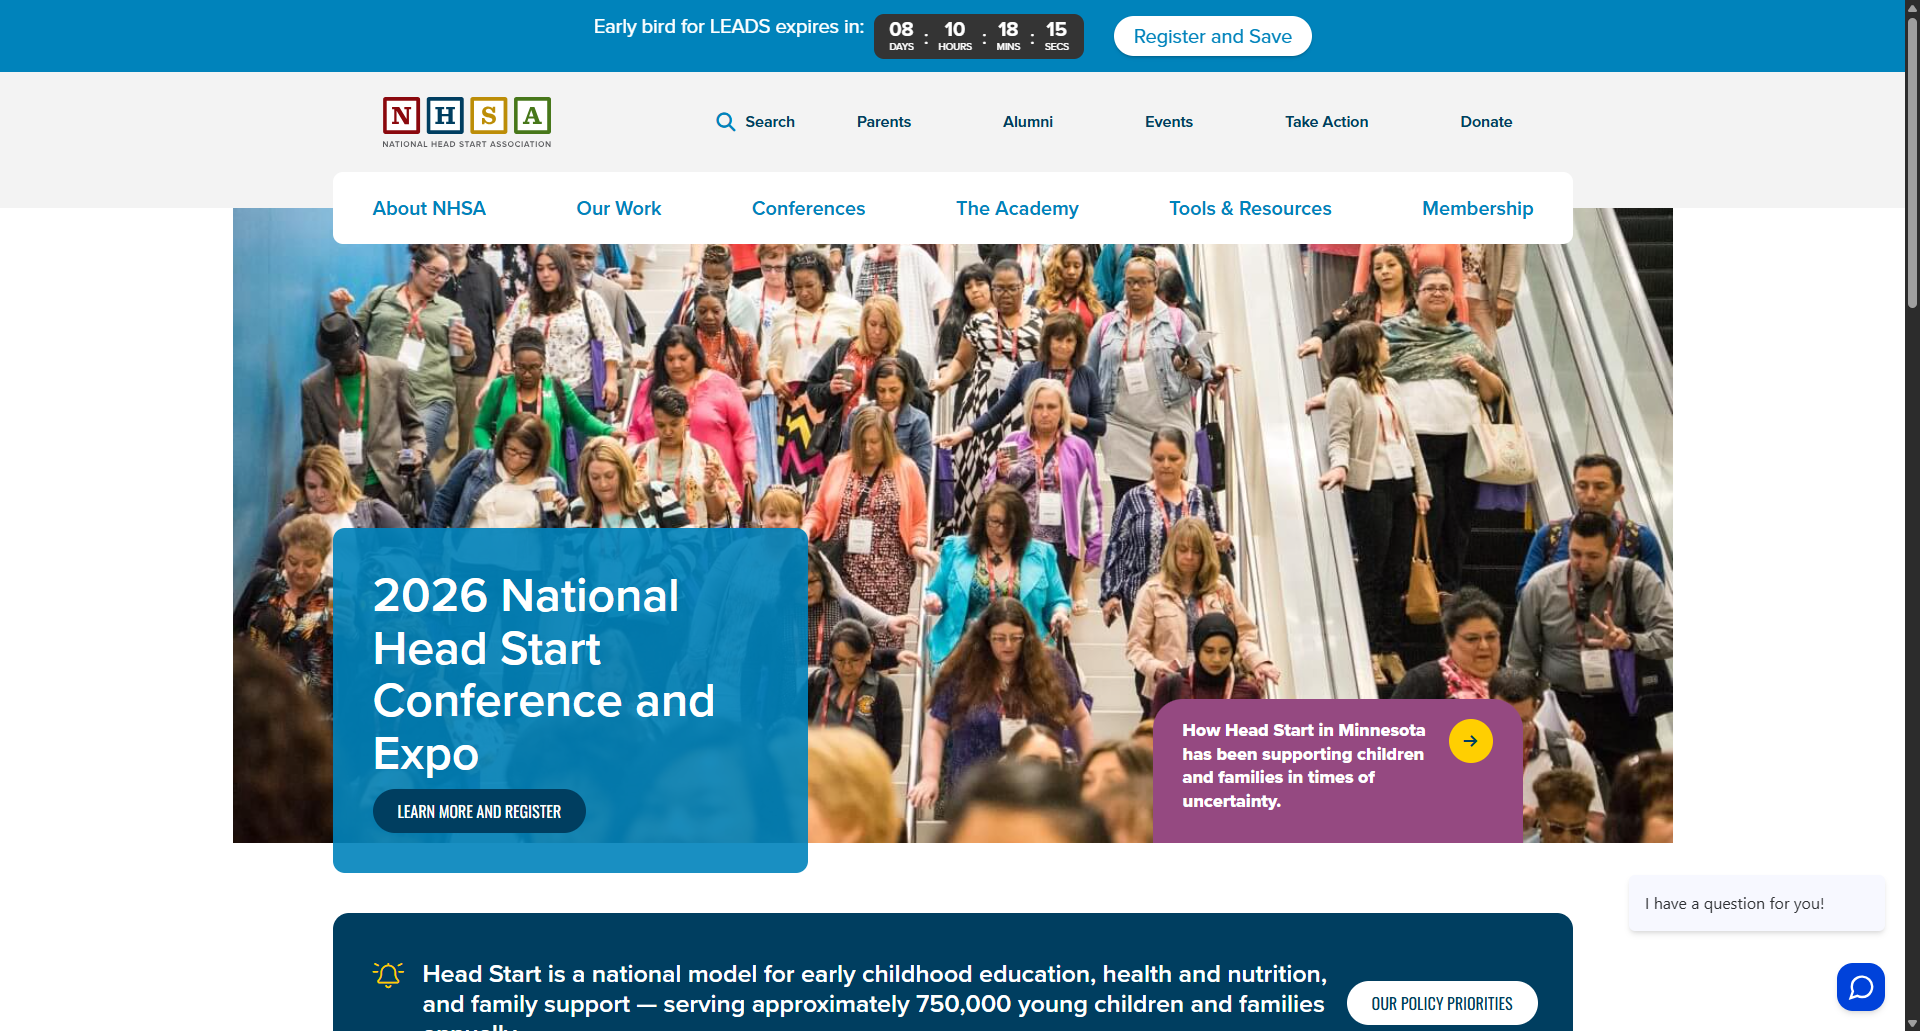Go to Events page
The height and width of the screenshot is (1031, 1920).
[1168, 122]
